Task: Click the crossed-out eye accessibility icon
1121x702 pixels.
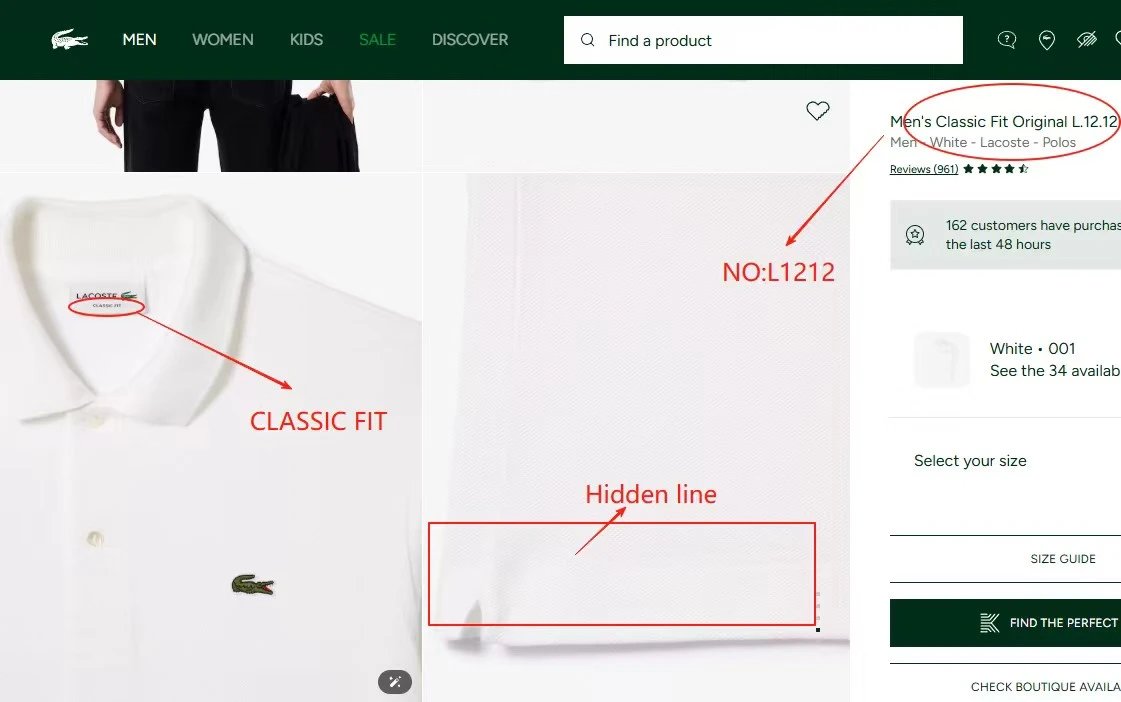Action: (x=1087, y=40)
